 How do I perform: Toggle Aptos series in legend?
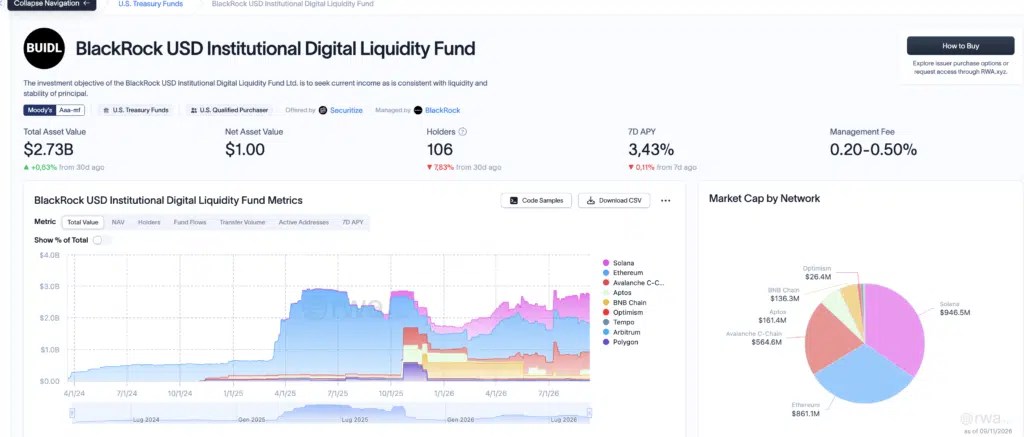click(616, 293)
